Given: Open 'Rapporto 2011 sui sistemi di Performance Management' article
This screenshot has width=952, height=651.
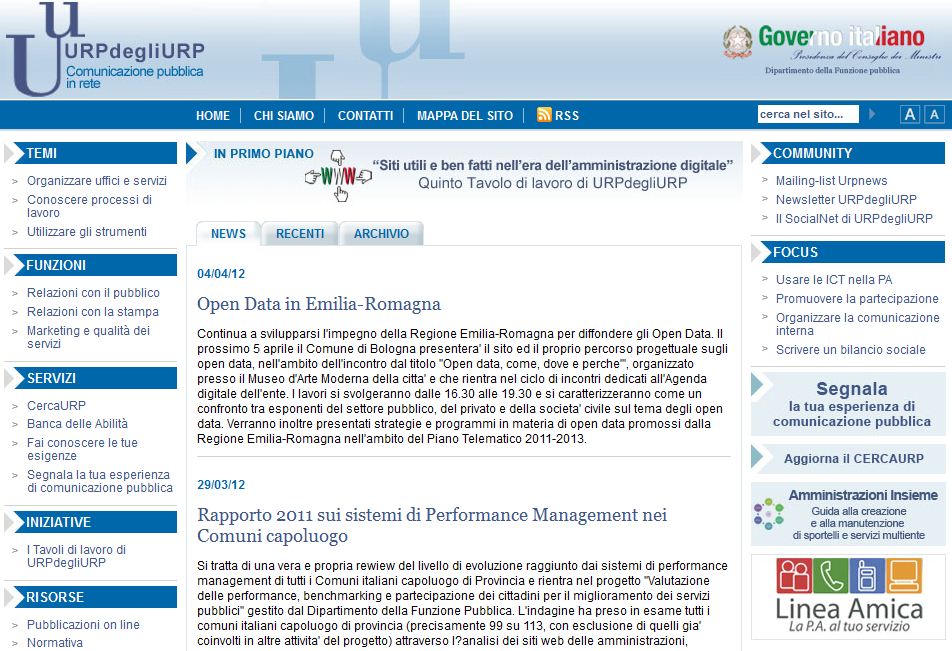Looking at the screenshot, I should point(432,525).
